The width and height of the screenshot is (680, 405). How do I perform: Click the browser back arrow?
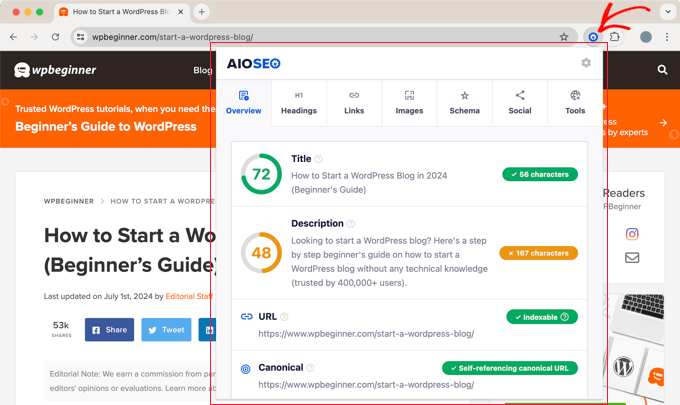coord(13,37)
